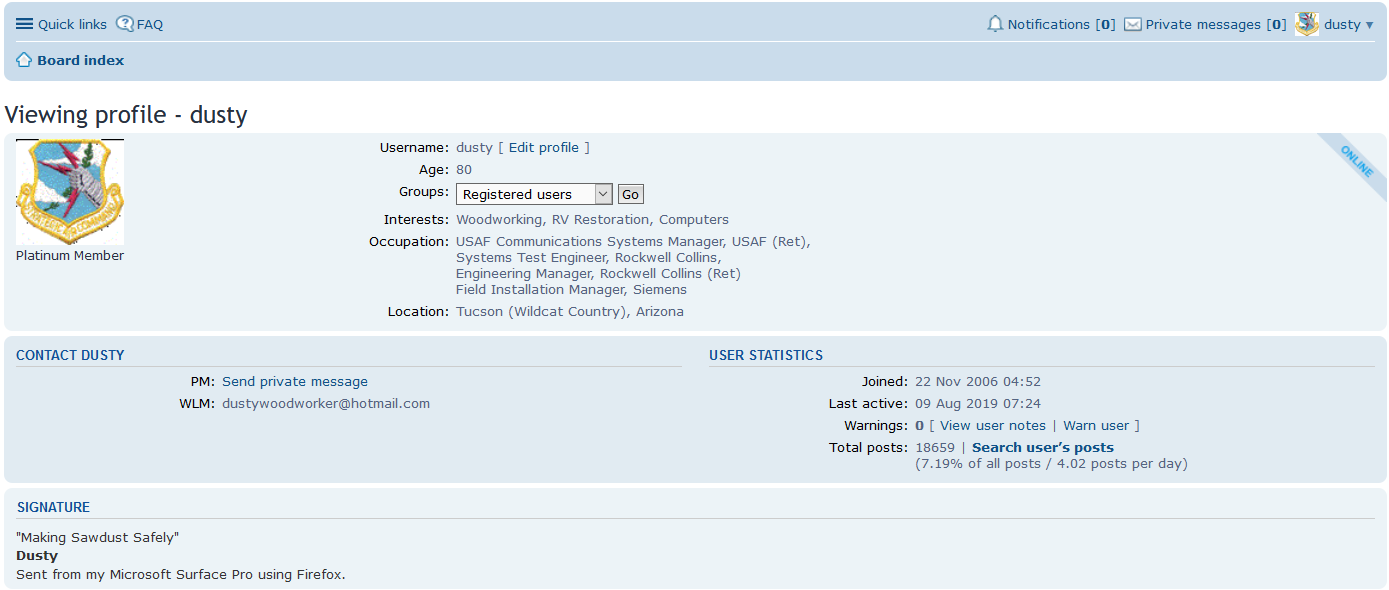Open View user notes link

[x=993, y=425]
